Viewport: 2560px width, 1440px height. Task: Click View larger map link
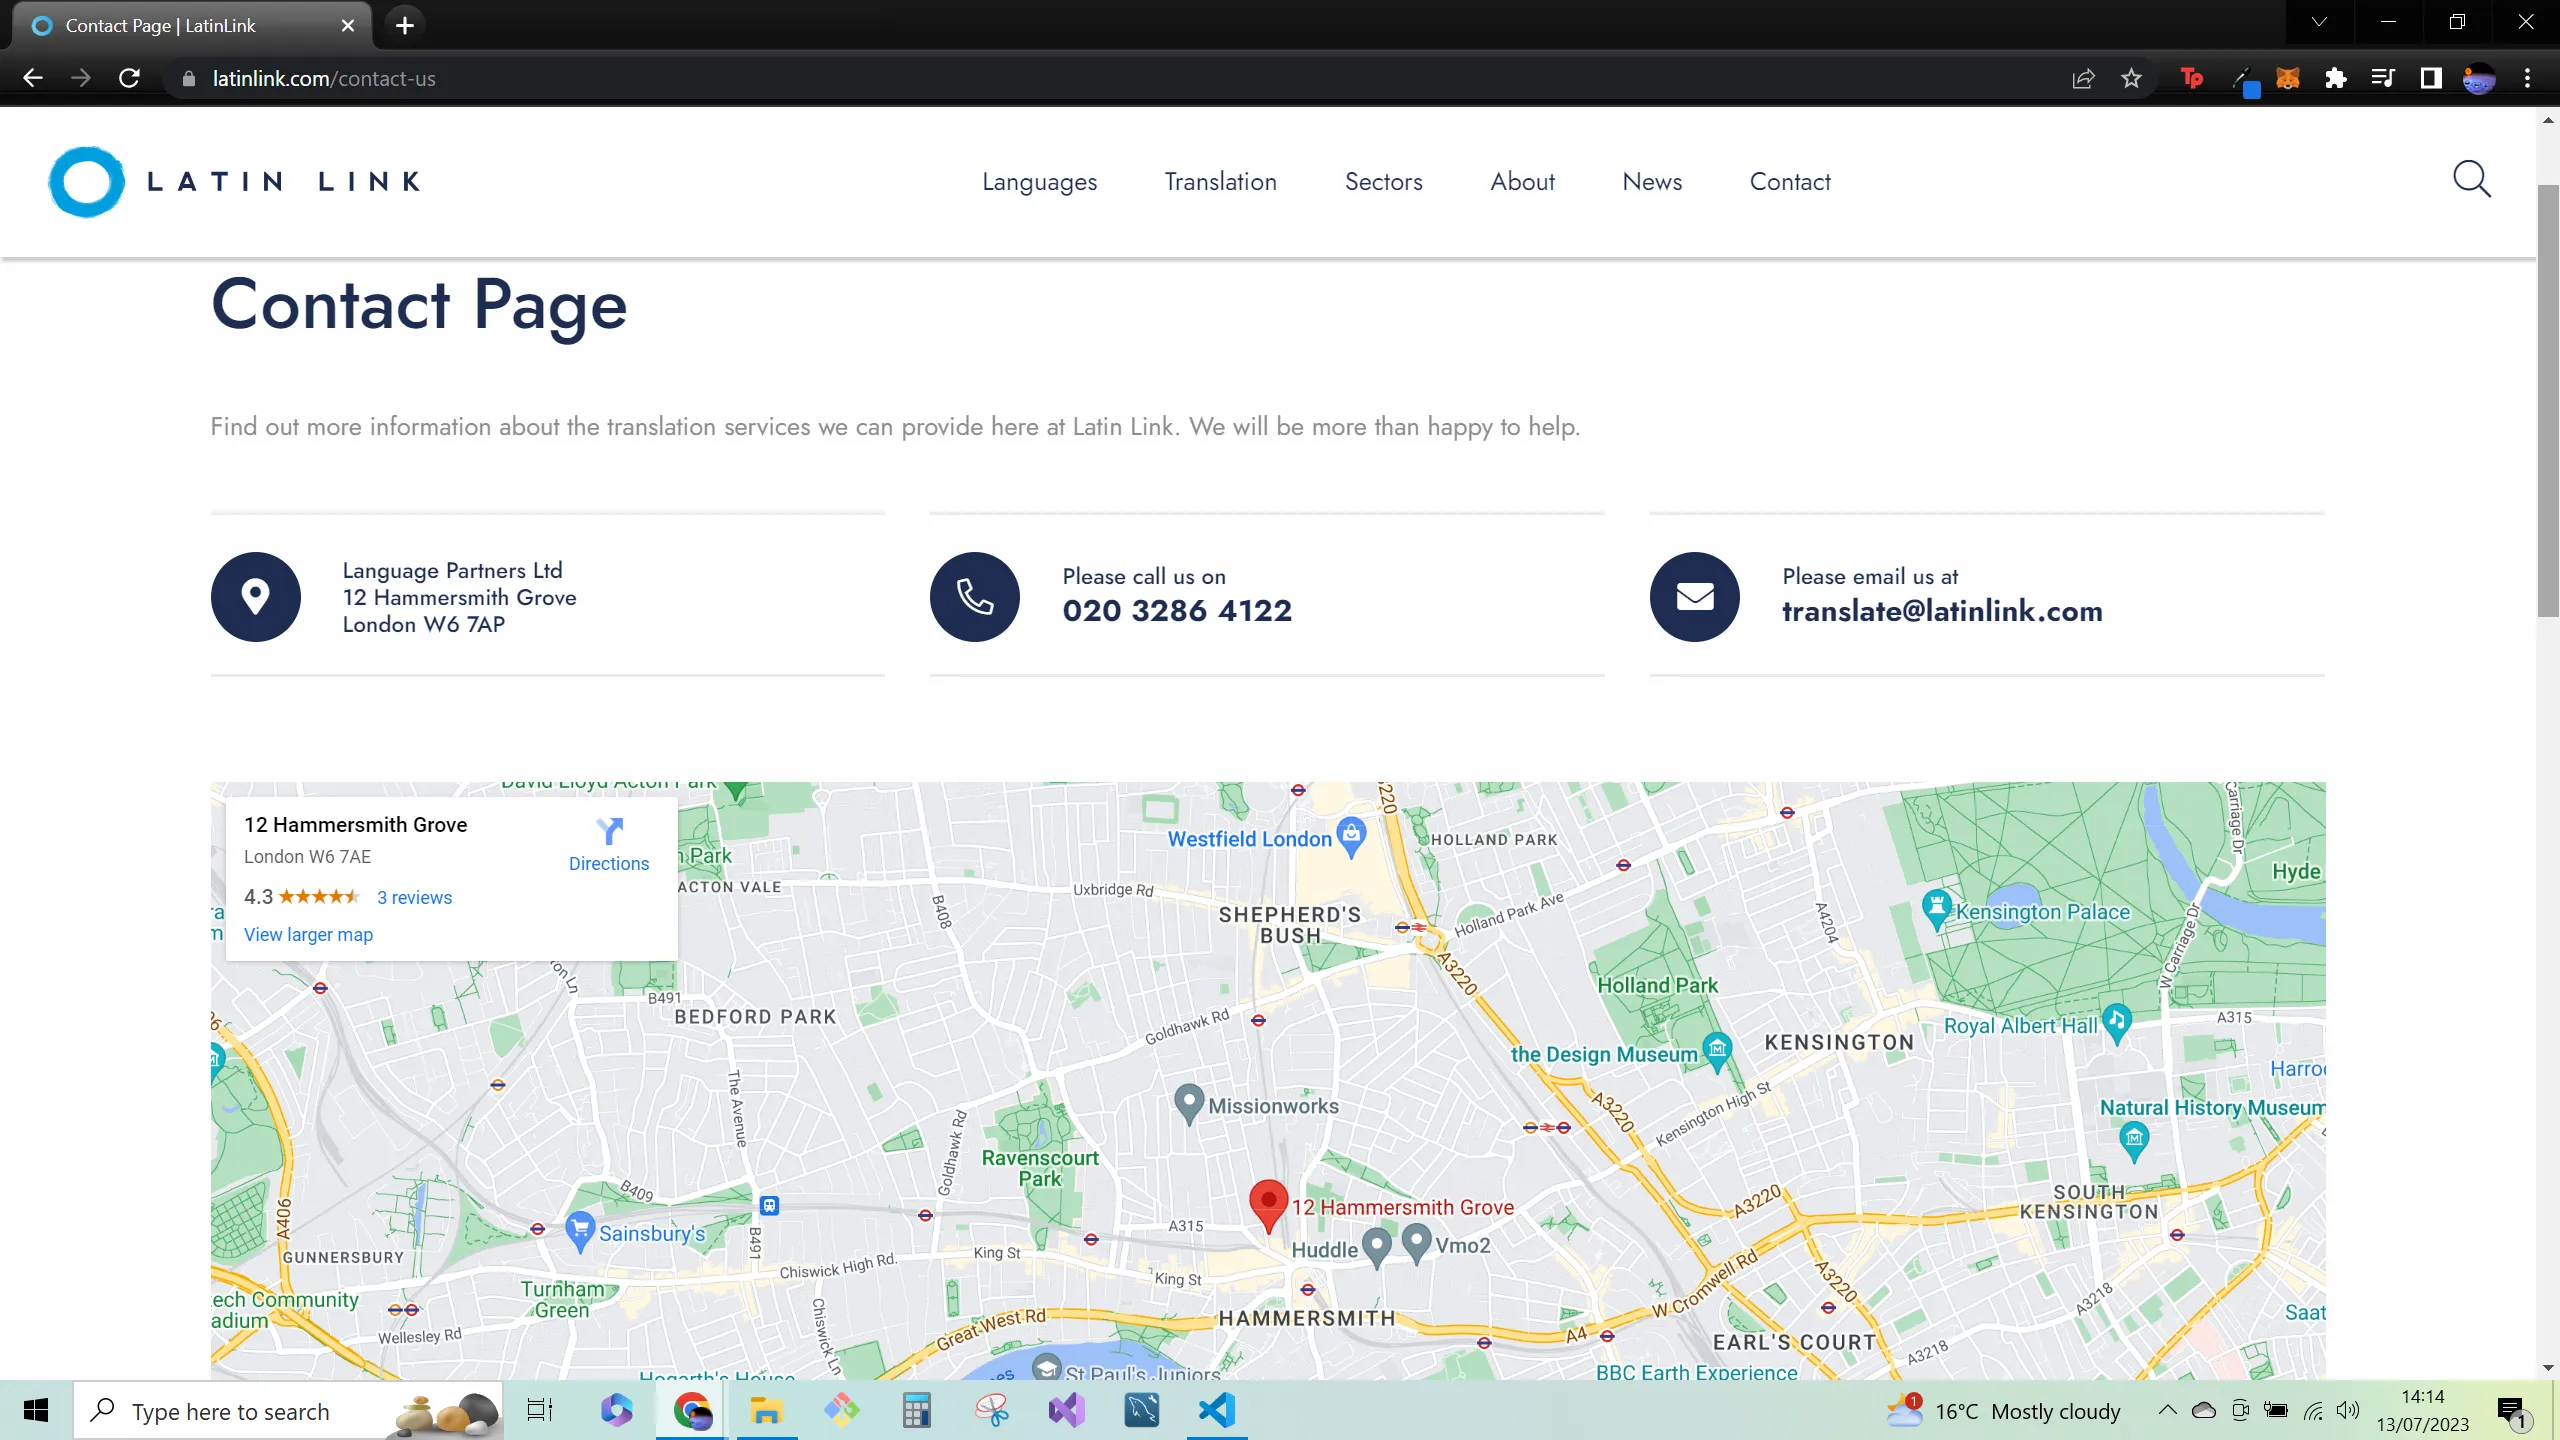pos(308,934)
